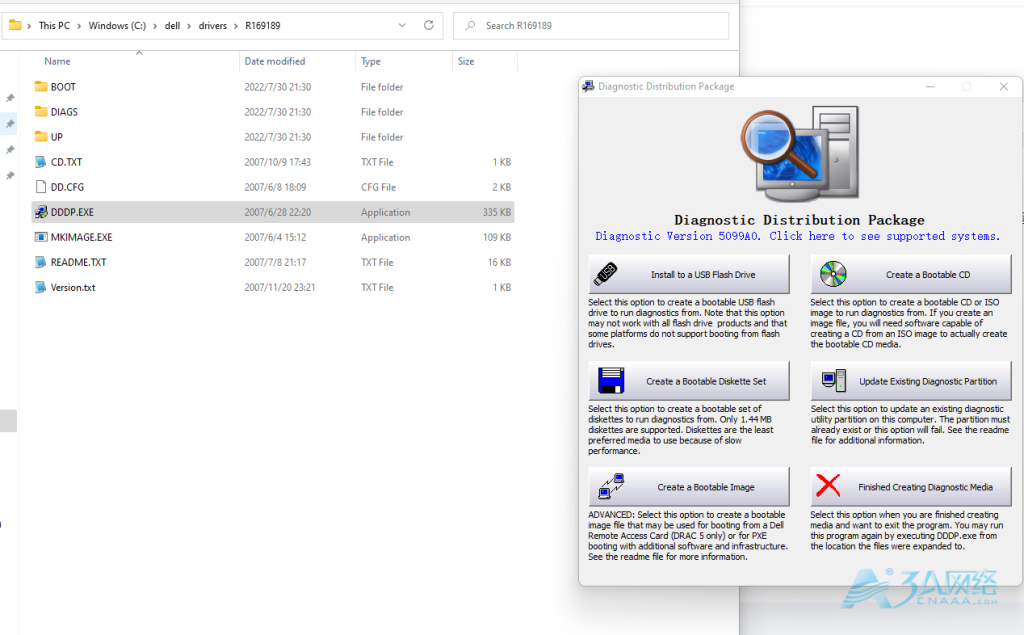Click Create a Bootable Image button
Viewport: 1024px width, 635px height.
pyautogui.click(x=689, y=487)
